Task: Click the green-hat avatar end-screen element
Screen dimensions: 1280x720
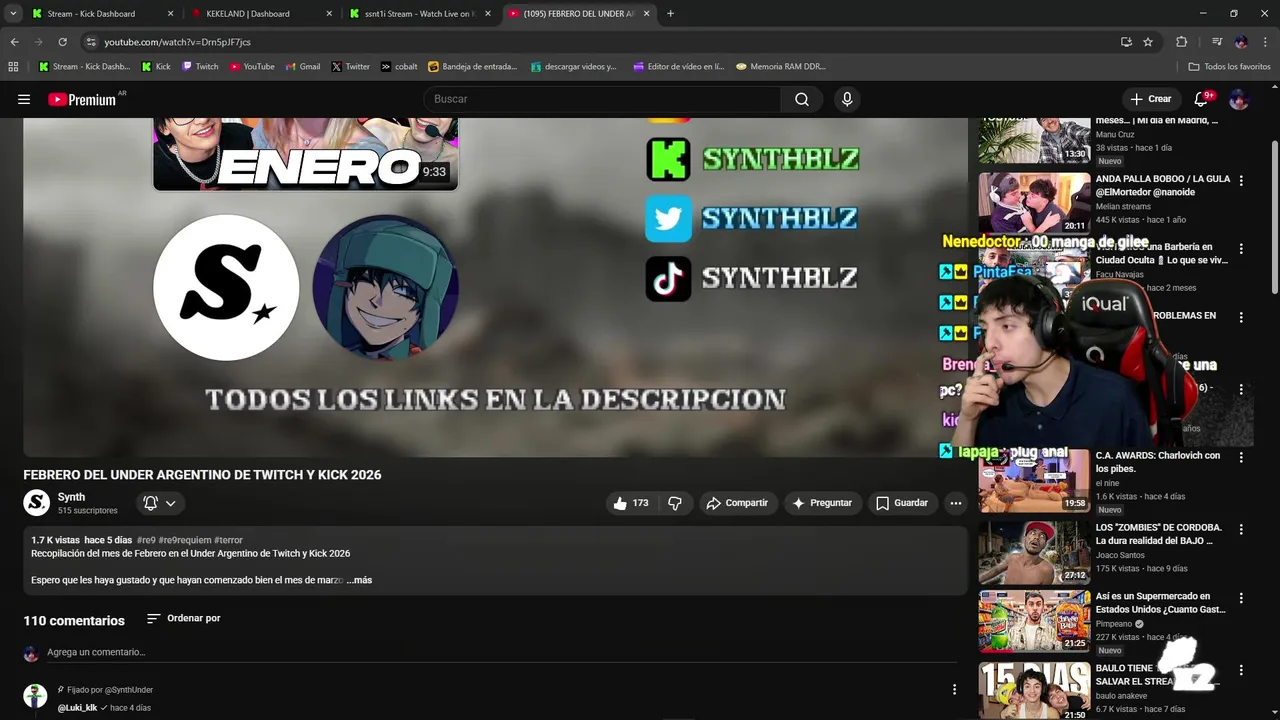Action: [385, 287]
